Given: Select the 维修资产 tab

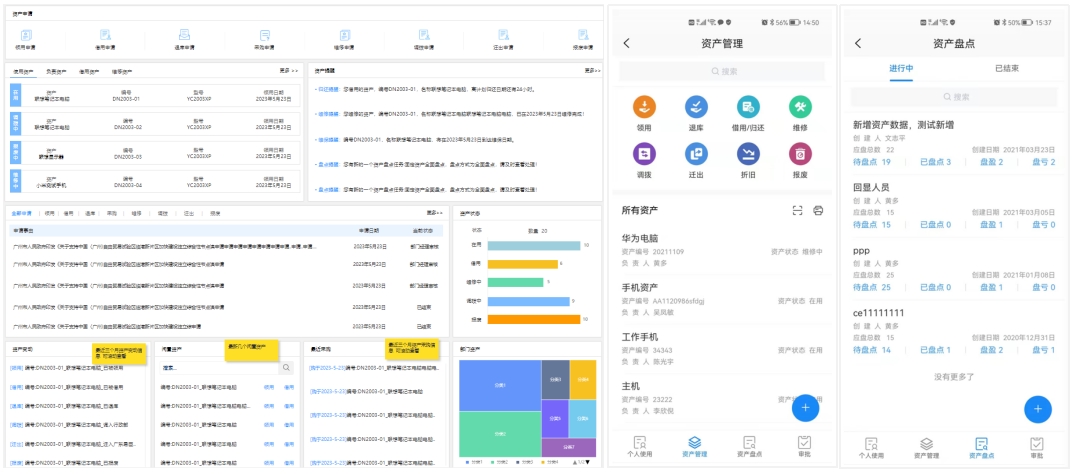Looking at the screenshot, I should (122, 71).
